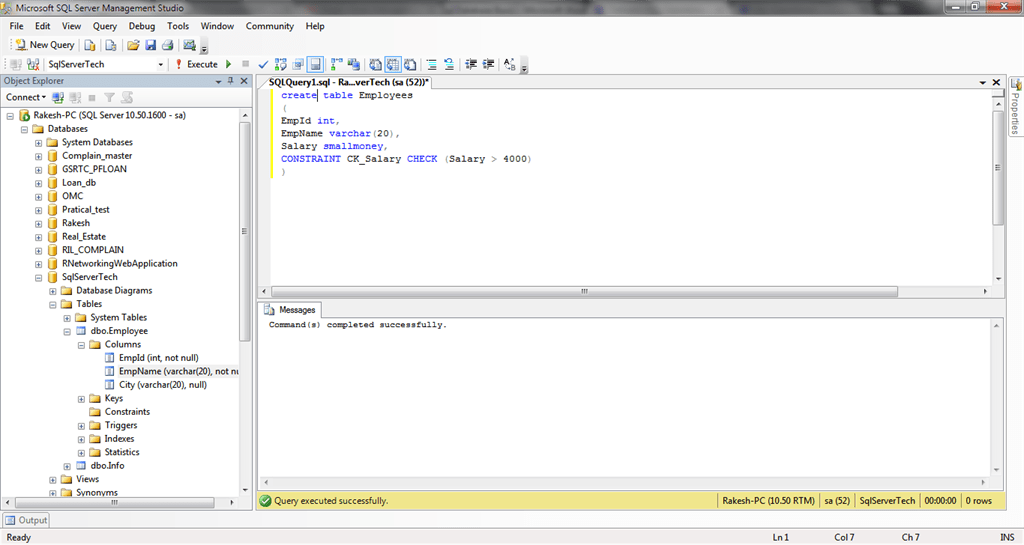Image resolution: width=1024 pixels, height=545 pixels.
Task: Open the active files dropdown arrow
Action: point(982,82)
